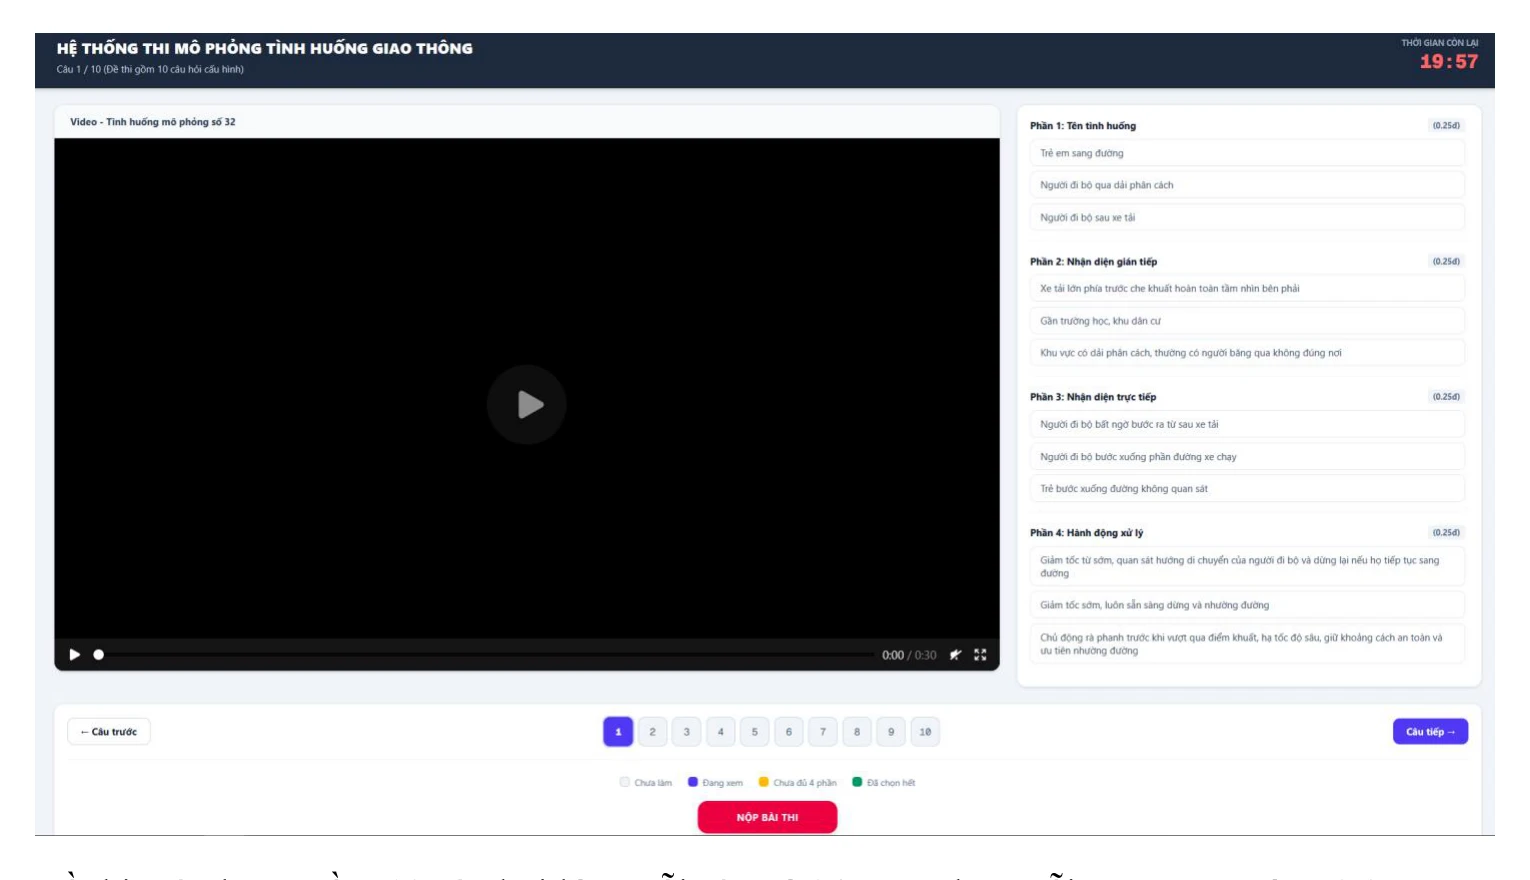The height and width of the screenshot is (880, 1530).
Task: Select 'Giảm tốc từ sớm, quan sát hướng di chuyển' answer
Action: click(x=1247, y=566)
